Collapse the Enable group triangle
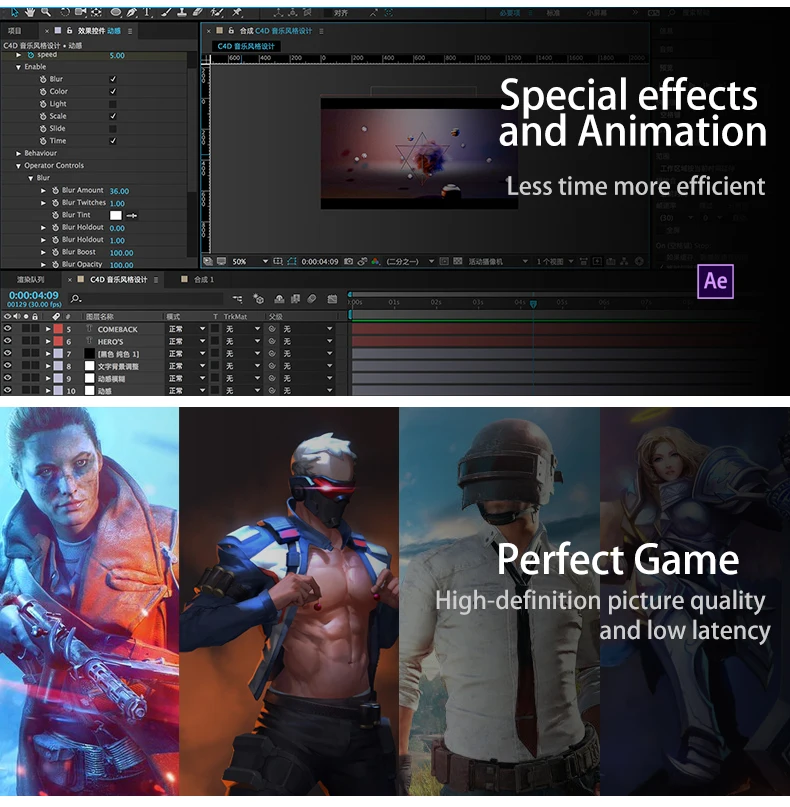 19,67
